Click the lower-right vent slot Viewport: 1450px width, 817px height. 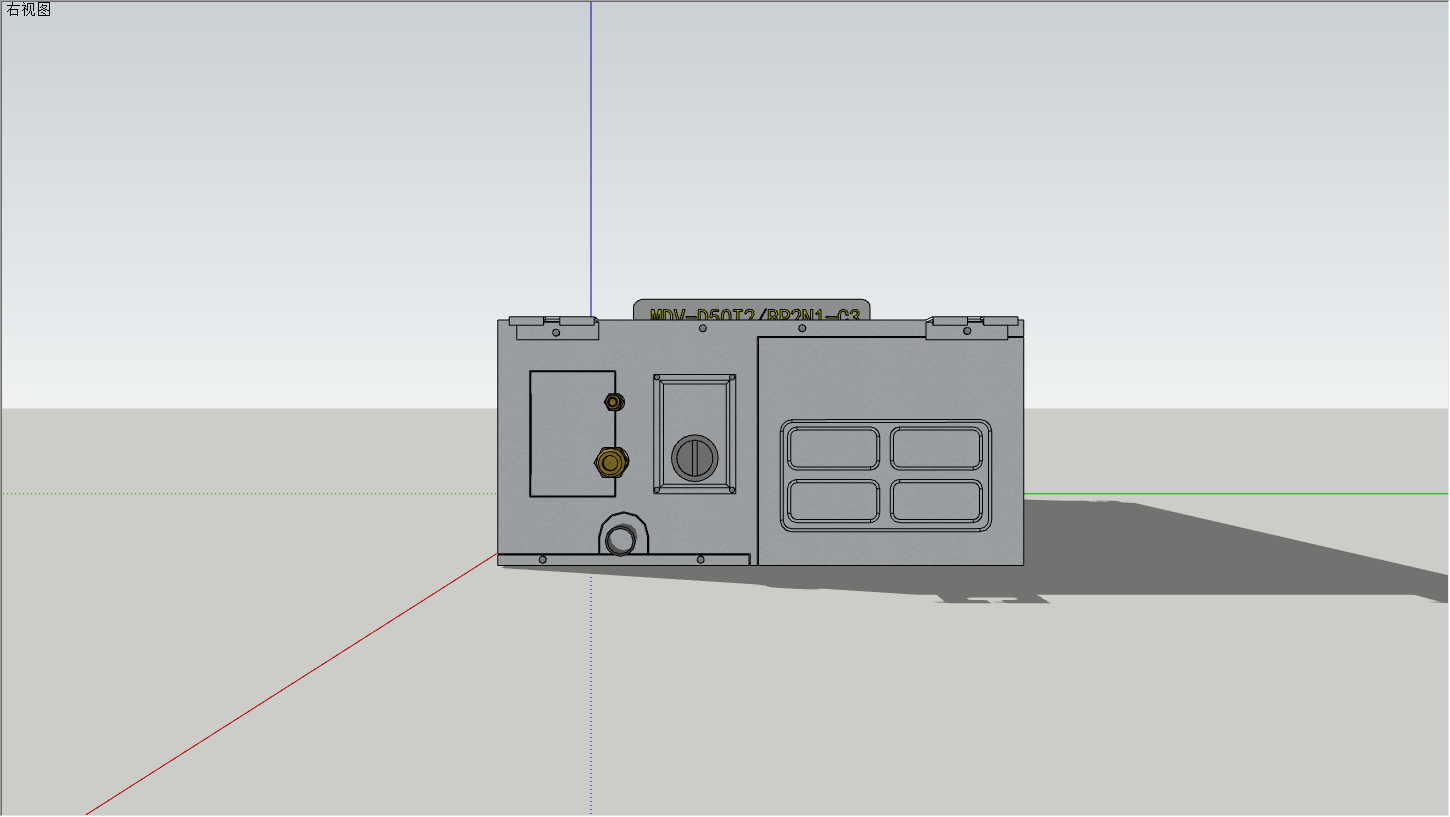936,500
